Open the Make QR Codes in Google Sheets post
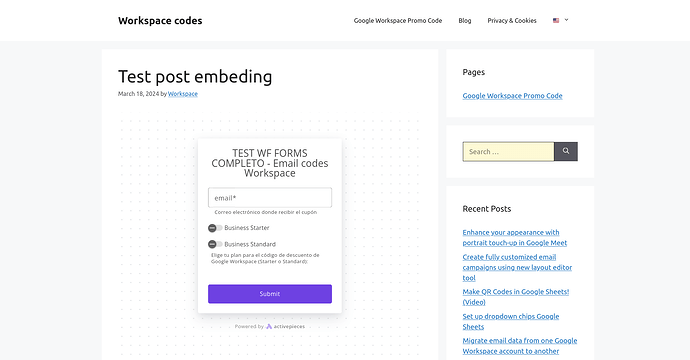The image size is (690, 360). [x=516, y=297]
